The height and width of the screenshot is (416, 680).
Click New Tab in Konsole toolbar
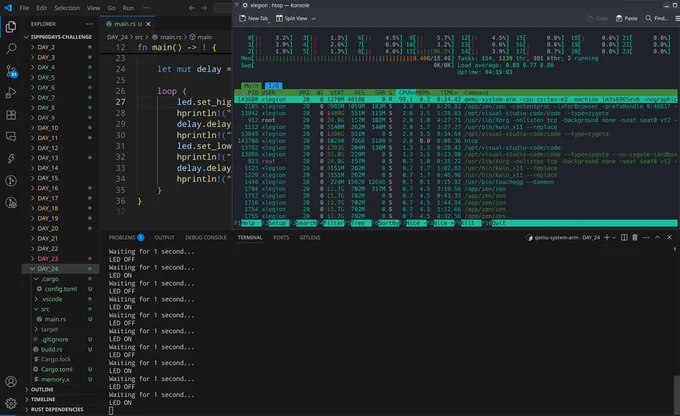[x=254, y=18]
